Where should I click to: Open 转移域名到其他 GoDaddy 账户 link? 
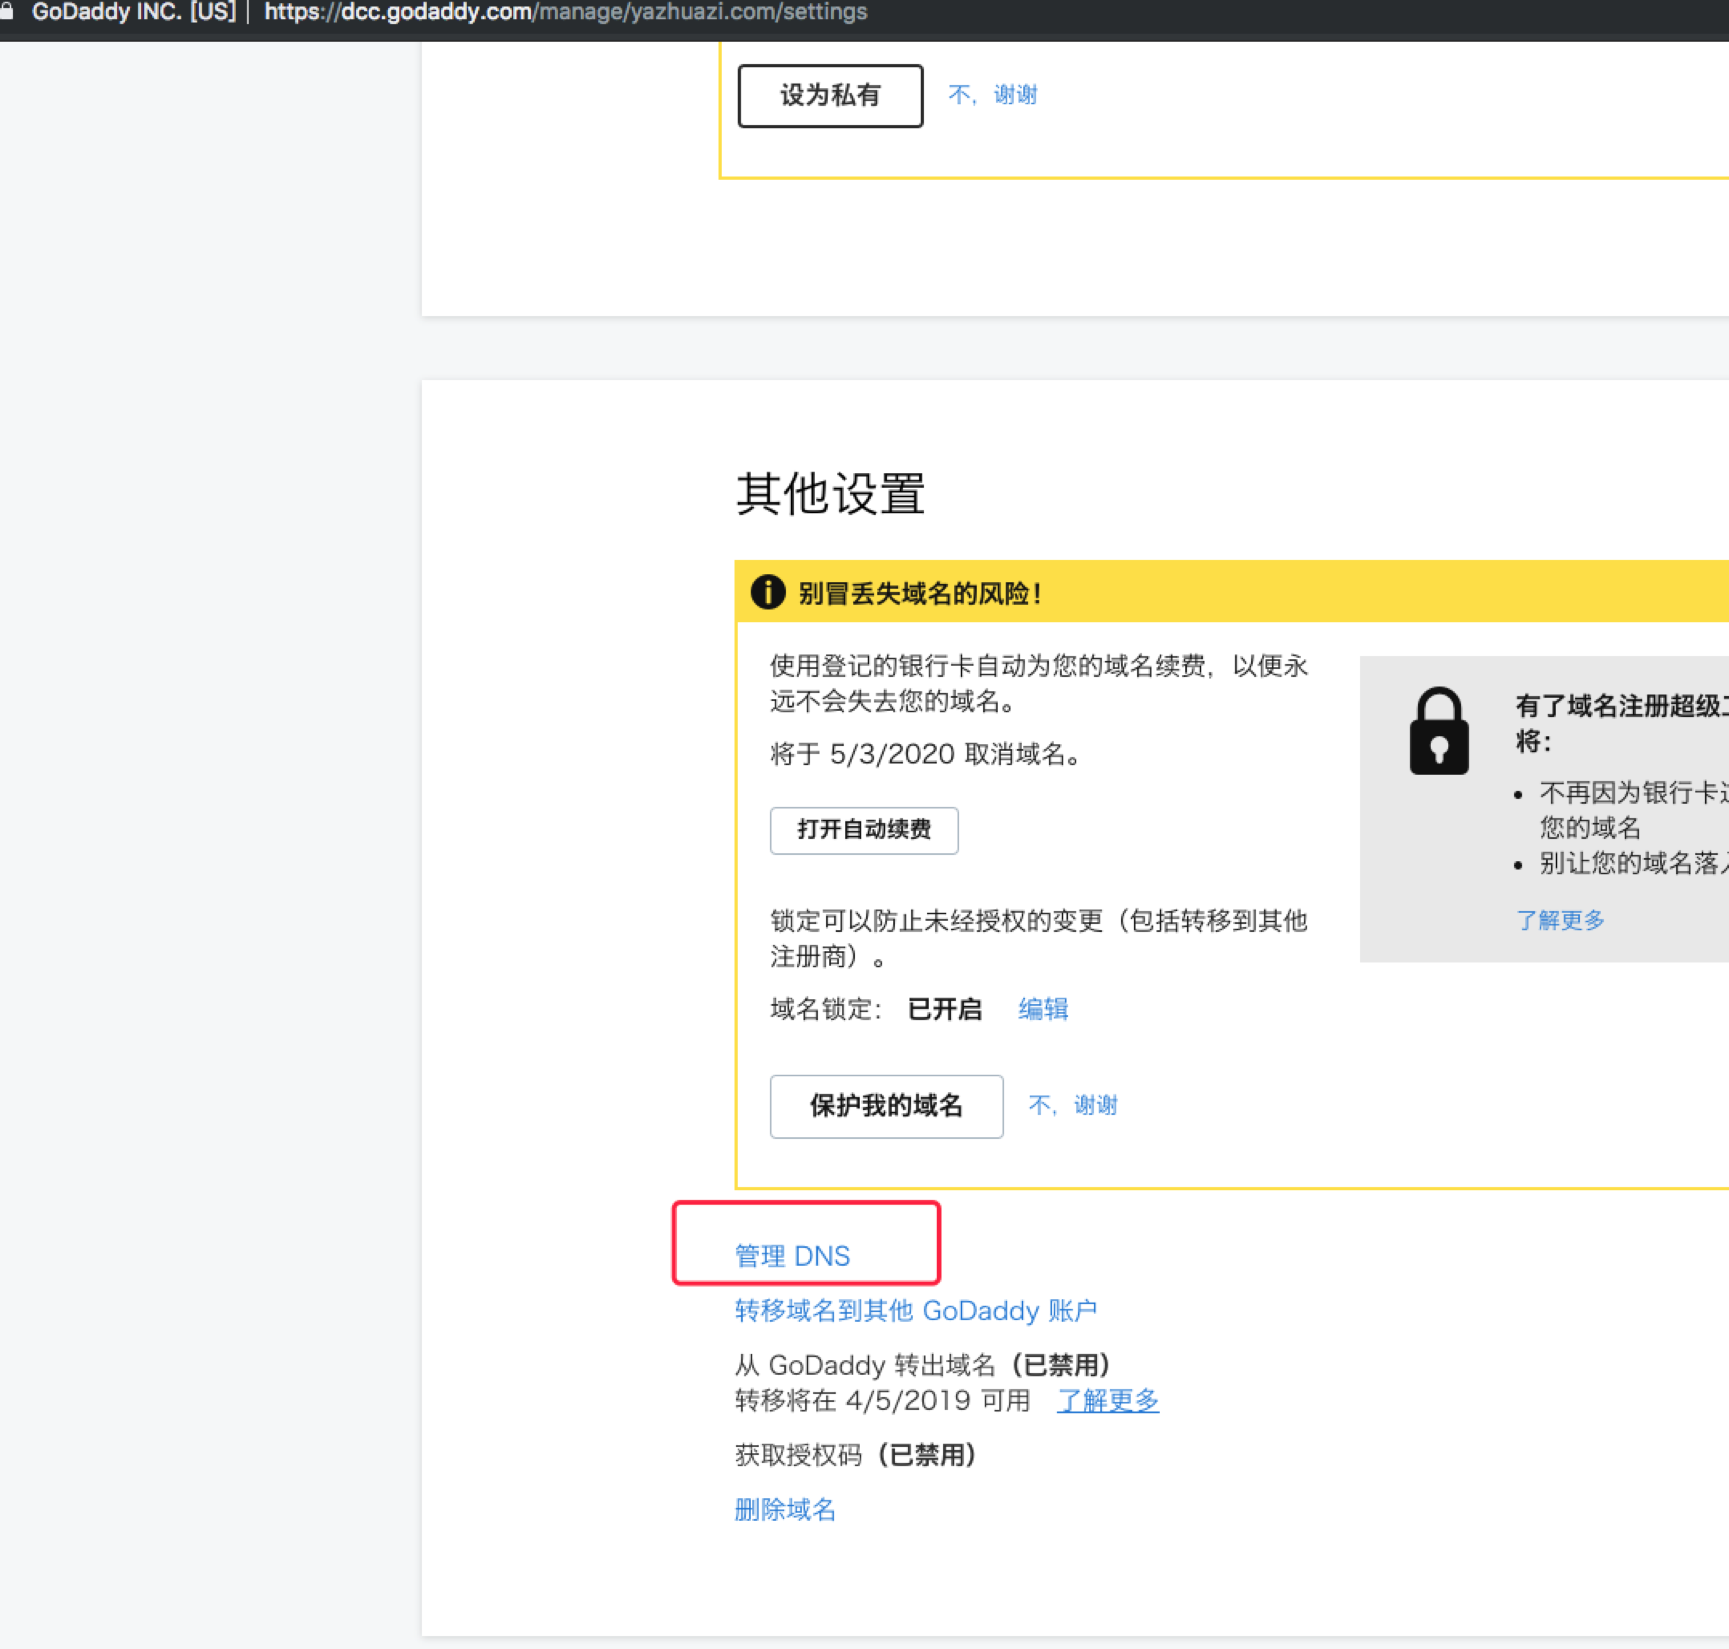click(x=915, y=1311)
